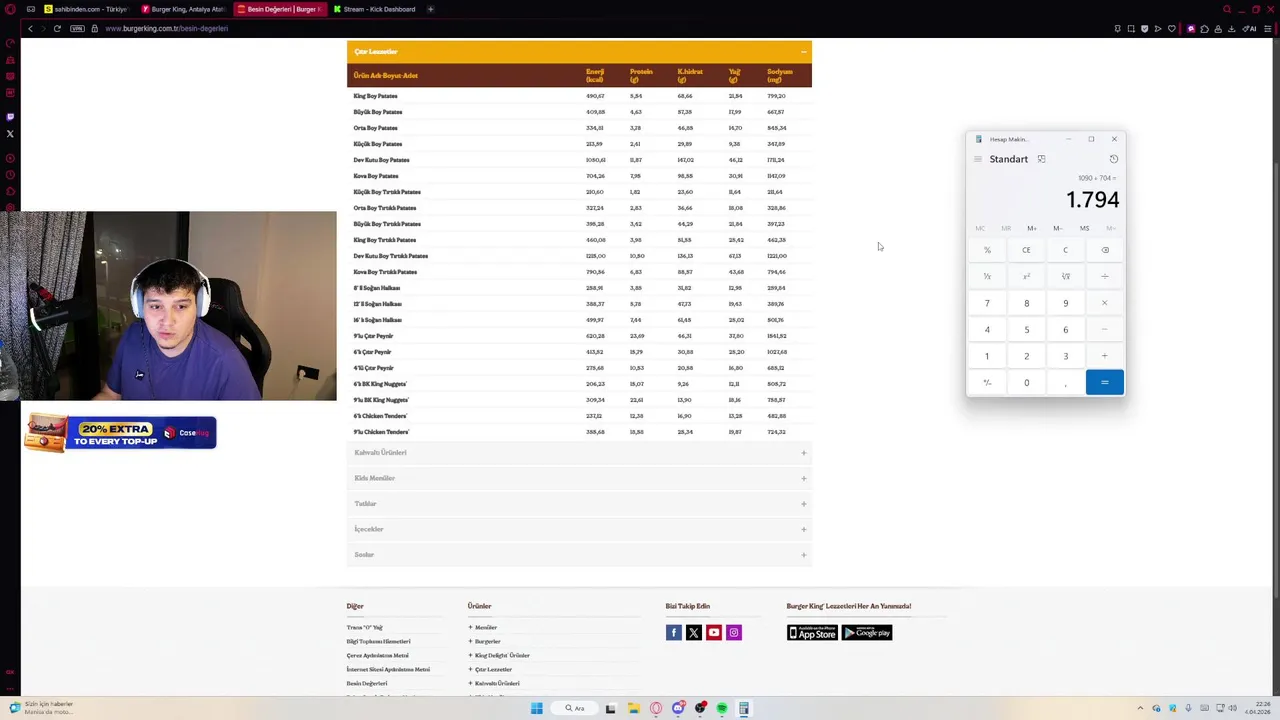Reload the Burger King page

[57, 28]
